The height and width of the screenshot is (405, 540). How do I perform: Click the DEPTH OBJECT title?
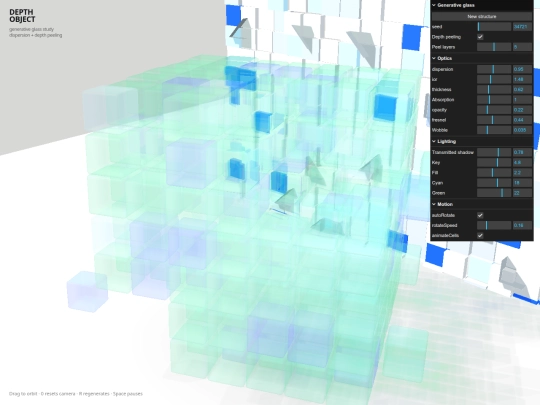(22, 16)
